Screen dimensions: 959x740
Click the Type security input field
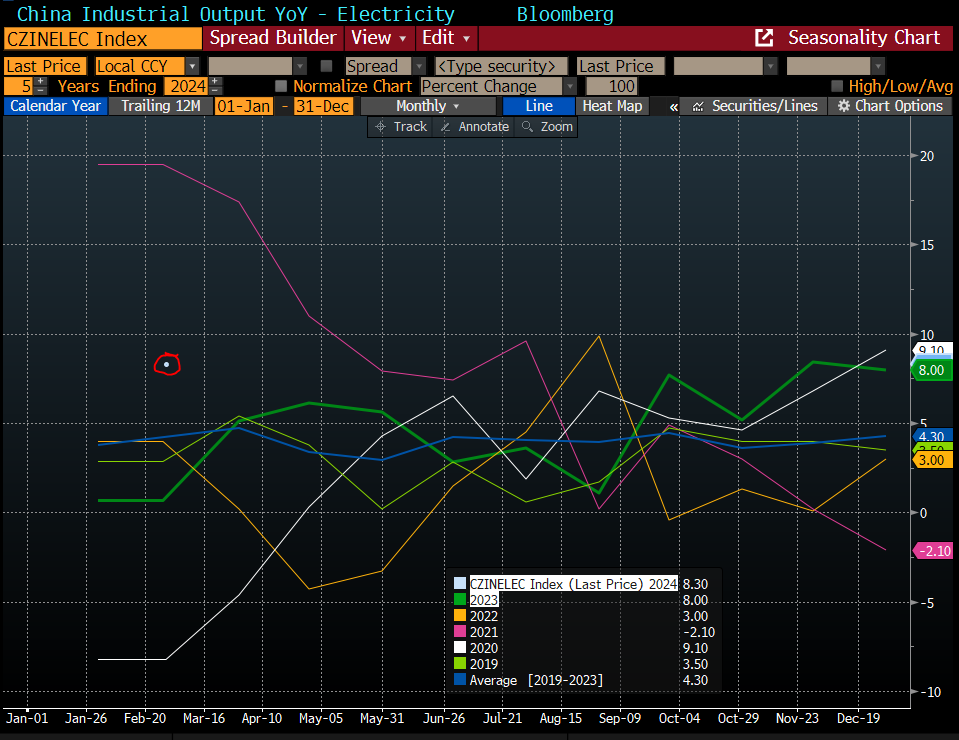click(501, 65)
